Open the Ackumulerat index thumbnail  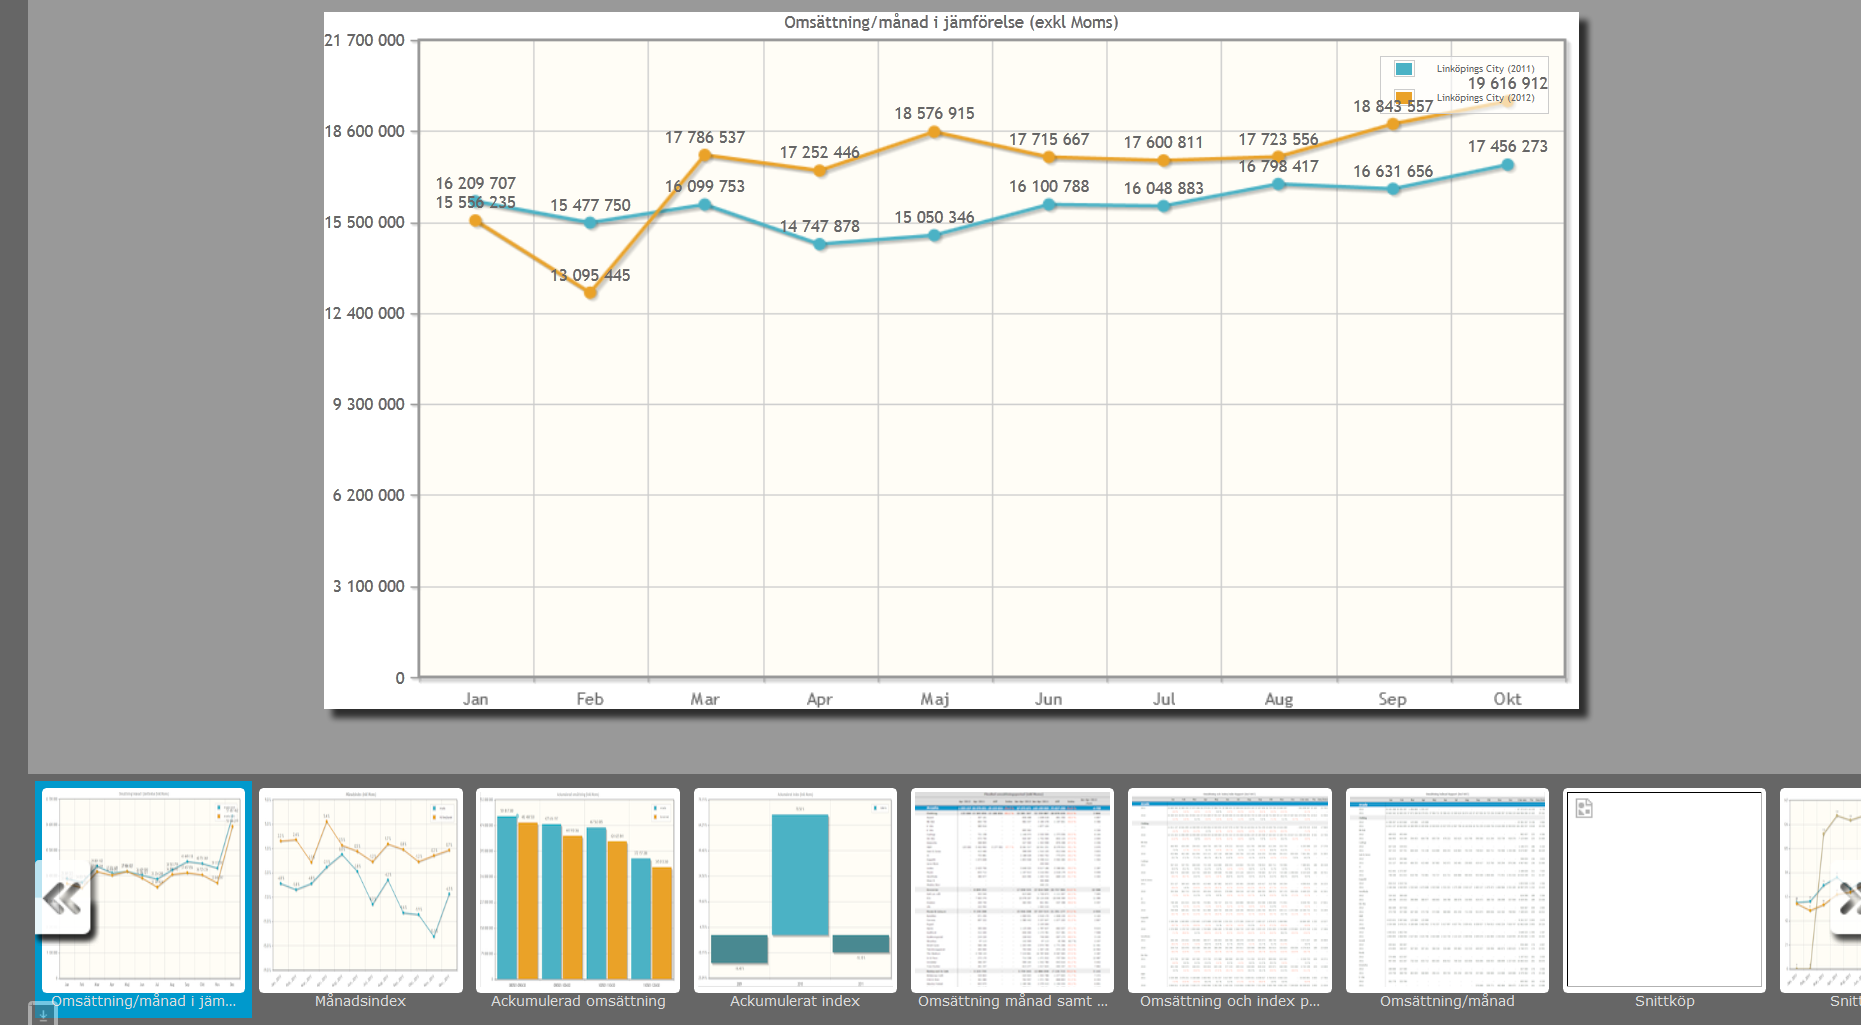[795, 890]
